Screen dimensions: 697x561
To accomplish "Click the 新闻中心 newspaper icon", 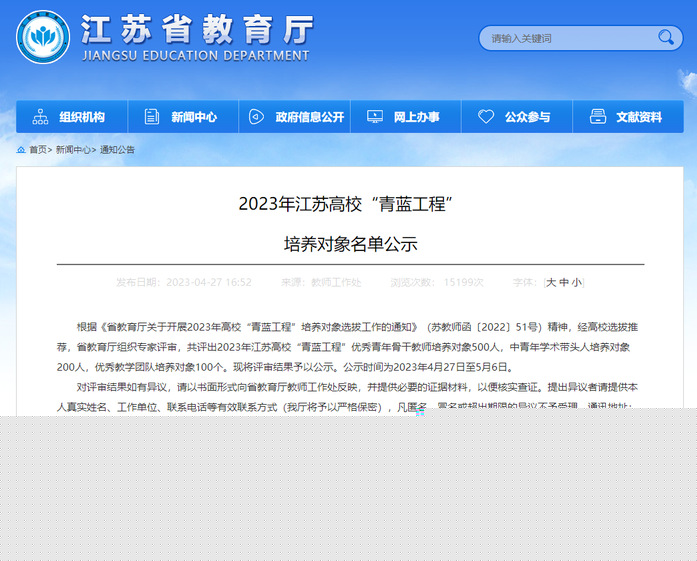I will [152, 117].
